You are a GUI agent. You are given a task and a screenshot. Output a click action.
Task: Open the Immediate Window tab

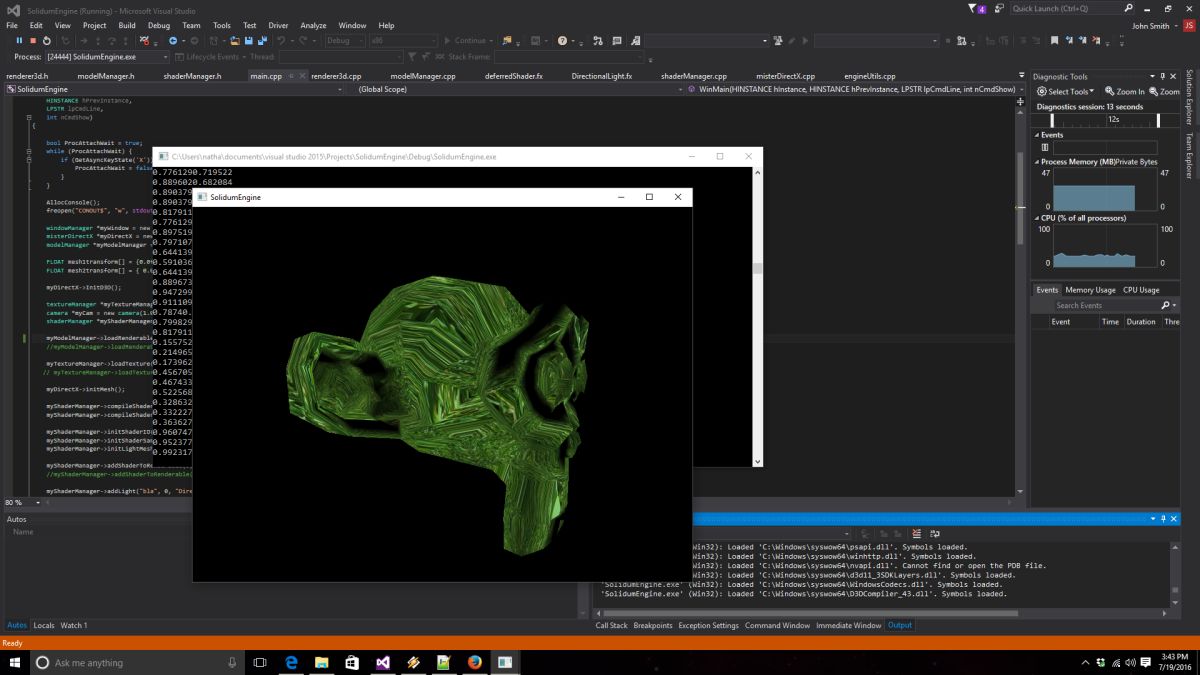(x=848, y=625)
